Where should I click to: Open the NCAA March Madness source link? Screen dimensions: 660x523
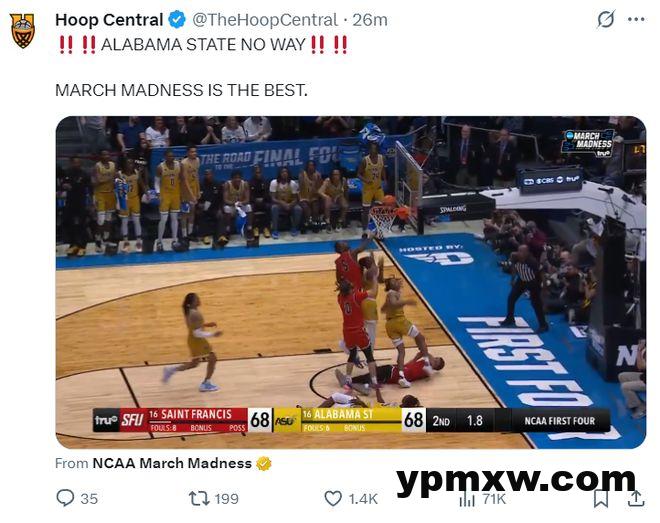(172, 463)
